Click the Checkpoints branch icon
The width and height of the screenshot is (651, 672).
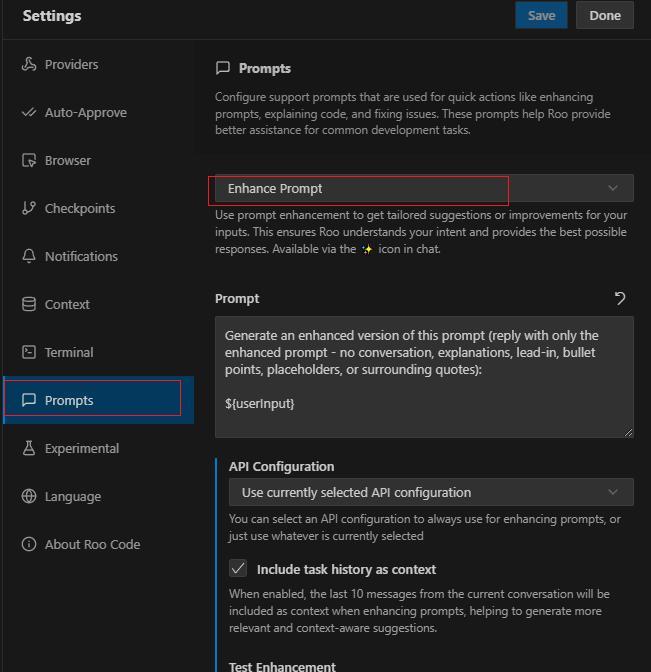click(x=29, y=208)
